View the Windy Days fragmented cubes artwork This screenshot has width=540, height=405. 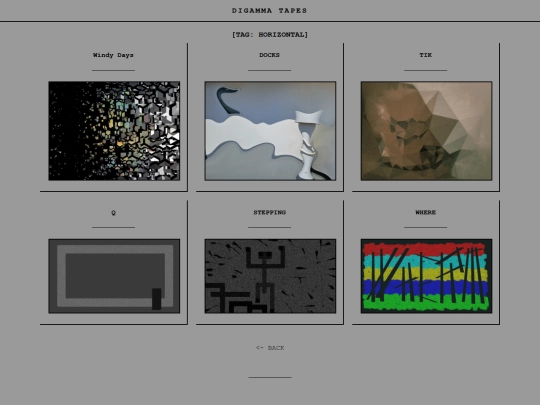point(114,131)
